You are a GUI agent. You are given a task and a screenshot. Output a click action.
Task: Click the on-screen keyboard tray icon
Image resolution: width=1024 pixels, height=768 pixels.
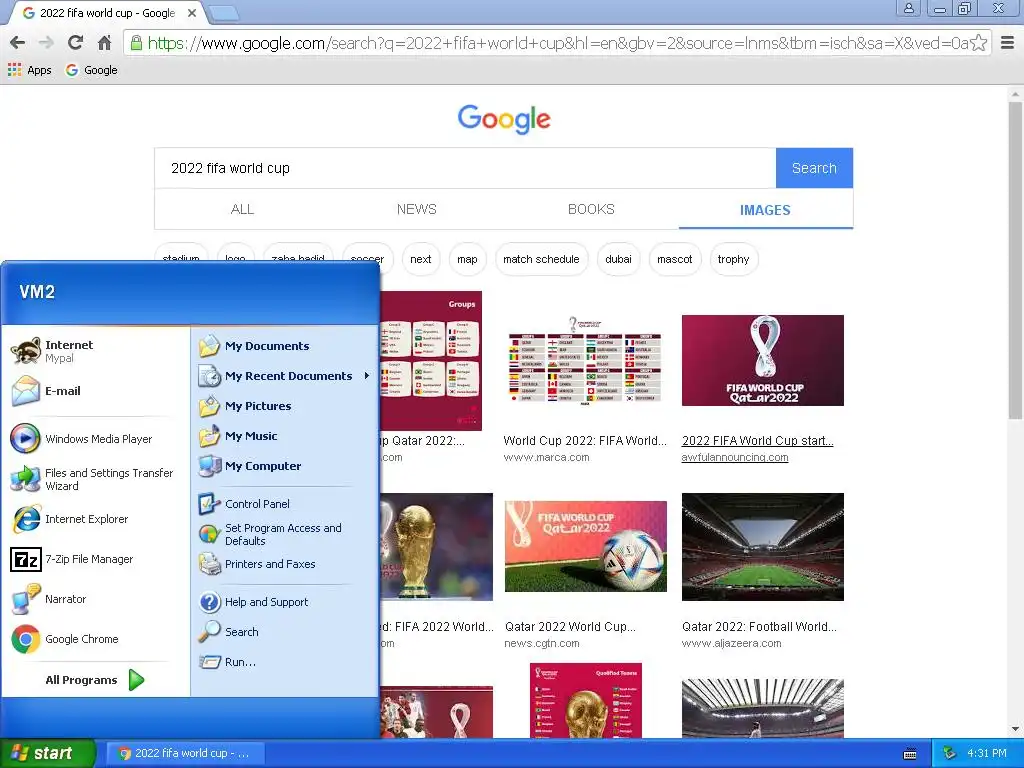[910, 754]
